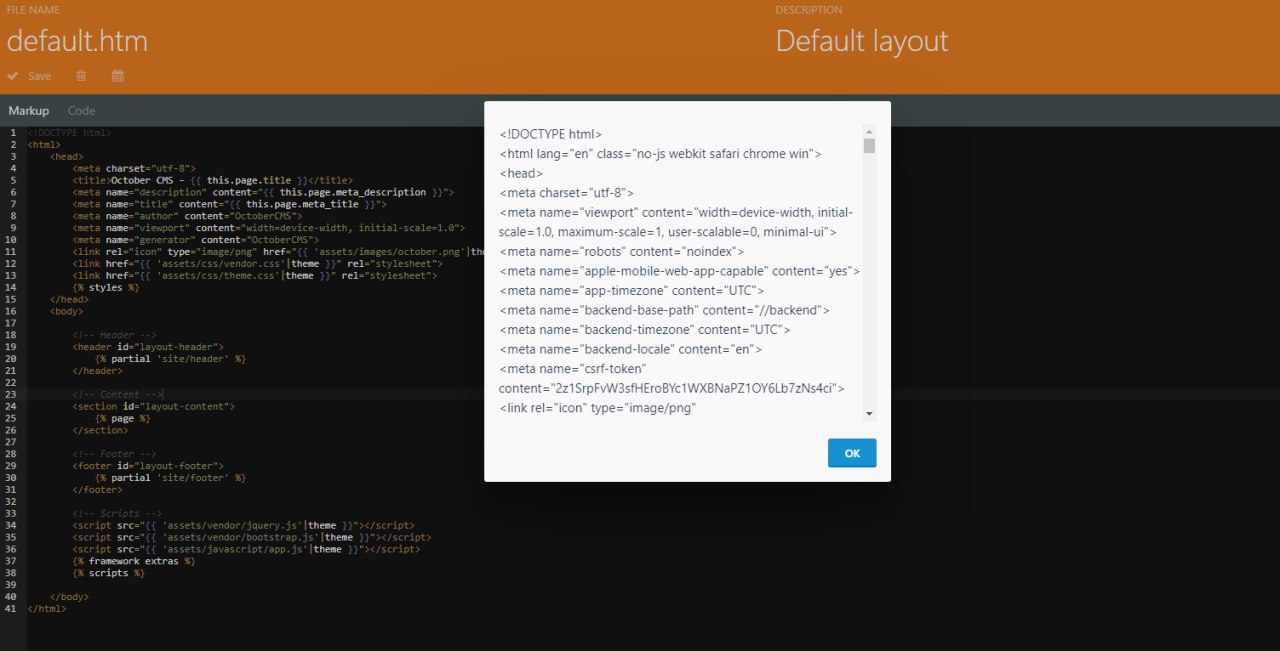Click editor line linking theme.css stylesheet

(x=254, y=276)
